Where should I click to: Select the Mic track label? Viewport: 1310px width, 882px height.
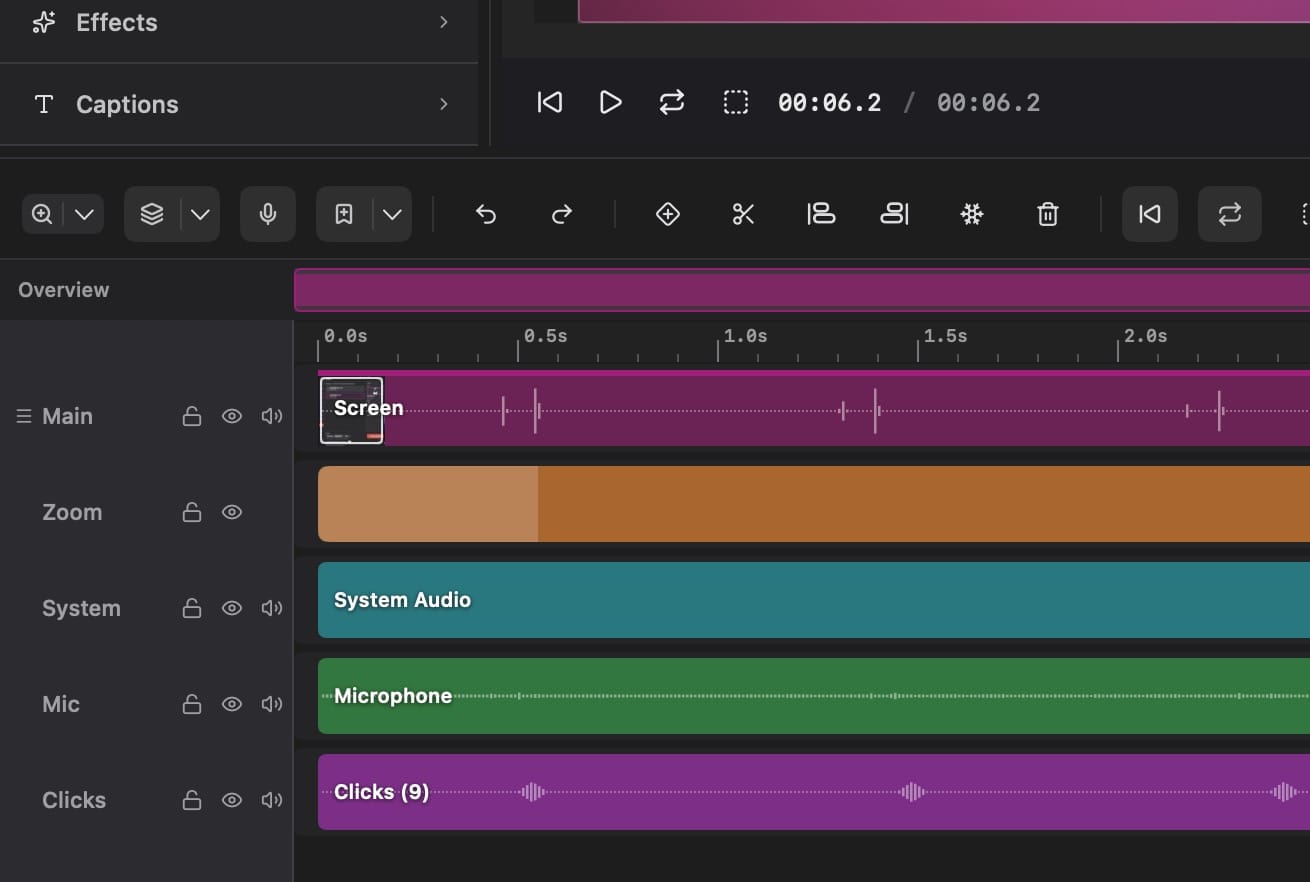pos(61,704)
